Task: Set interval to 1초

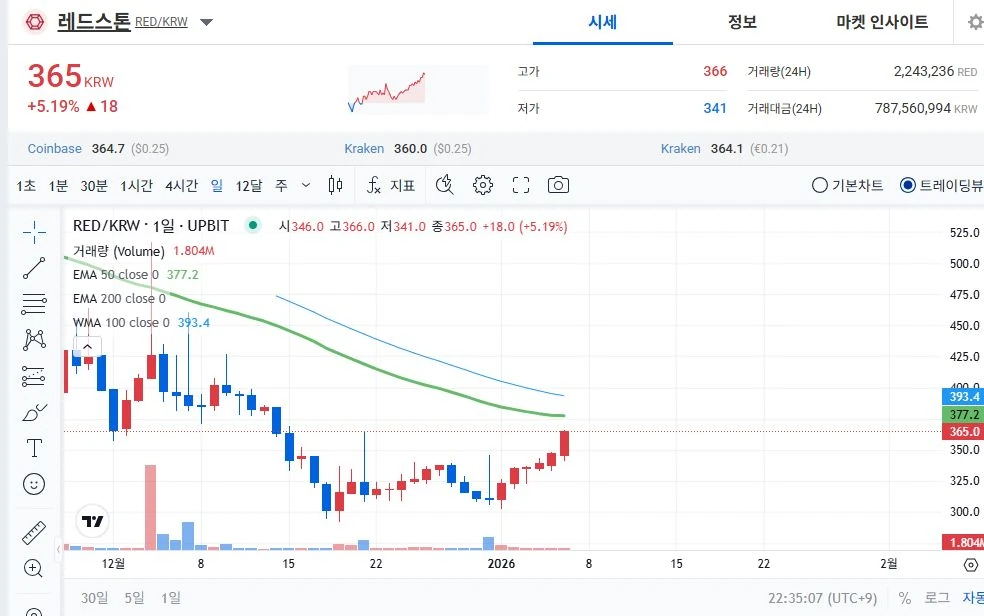Action: click(x=26, y=186)
